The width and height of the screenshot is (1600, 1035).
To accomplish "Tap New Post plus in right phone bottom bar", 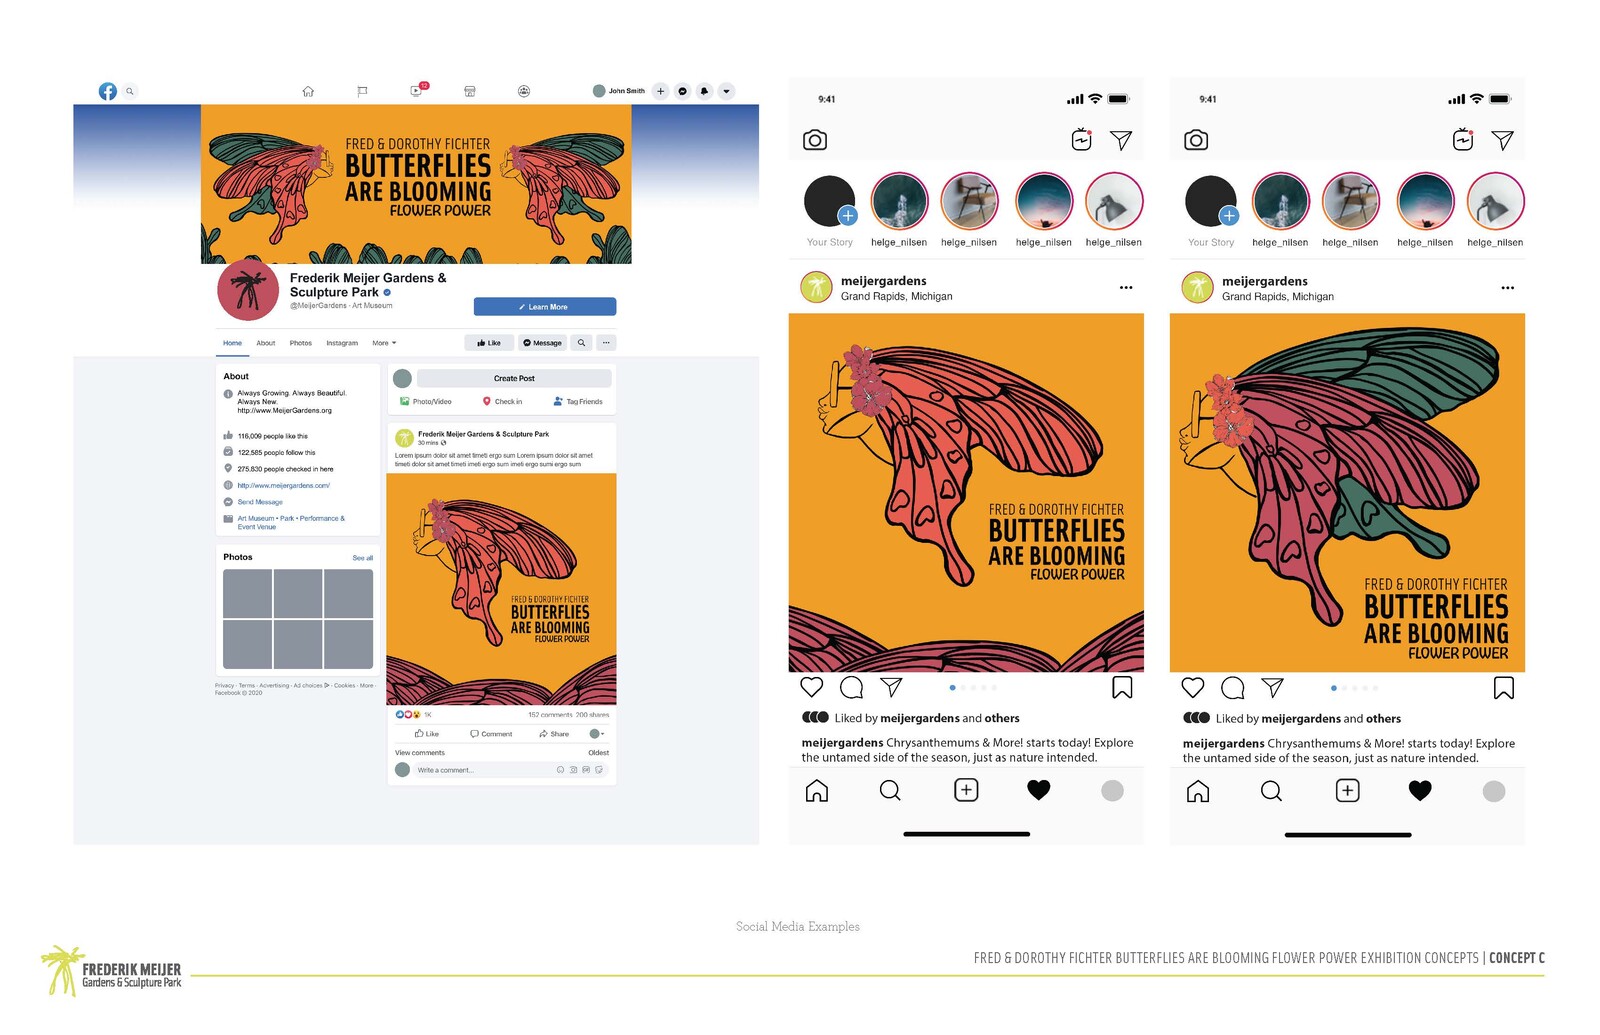I will pos(1347,791).
